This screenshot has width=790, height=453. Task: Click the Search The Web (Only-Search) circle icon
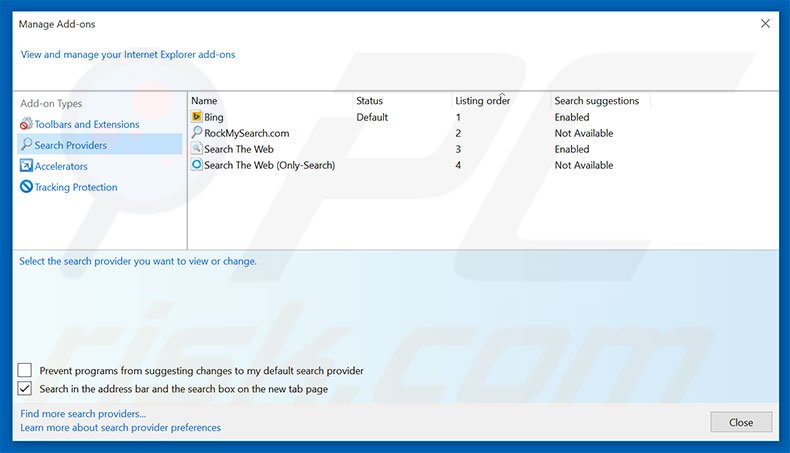click(196, 164)
